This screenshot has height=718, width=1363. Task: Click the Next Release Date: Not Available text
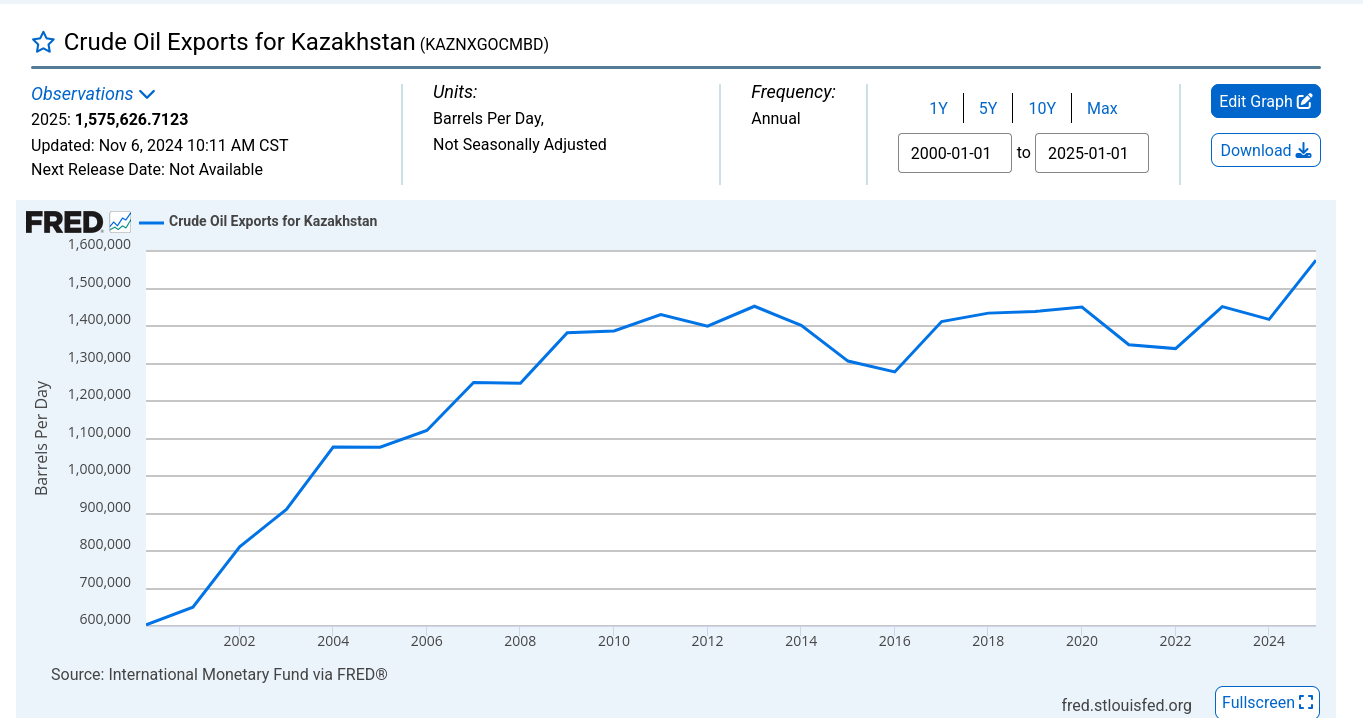(147, 169)
